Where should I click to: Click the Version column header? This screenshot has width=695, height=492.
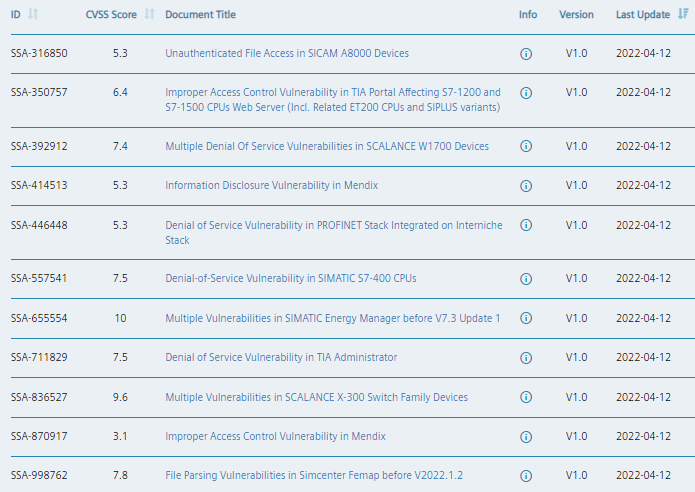click(x=576, y=15)
